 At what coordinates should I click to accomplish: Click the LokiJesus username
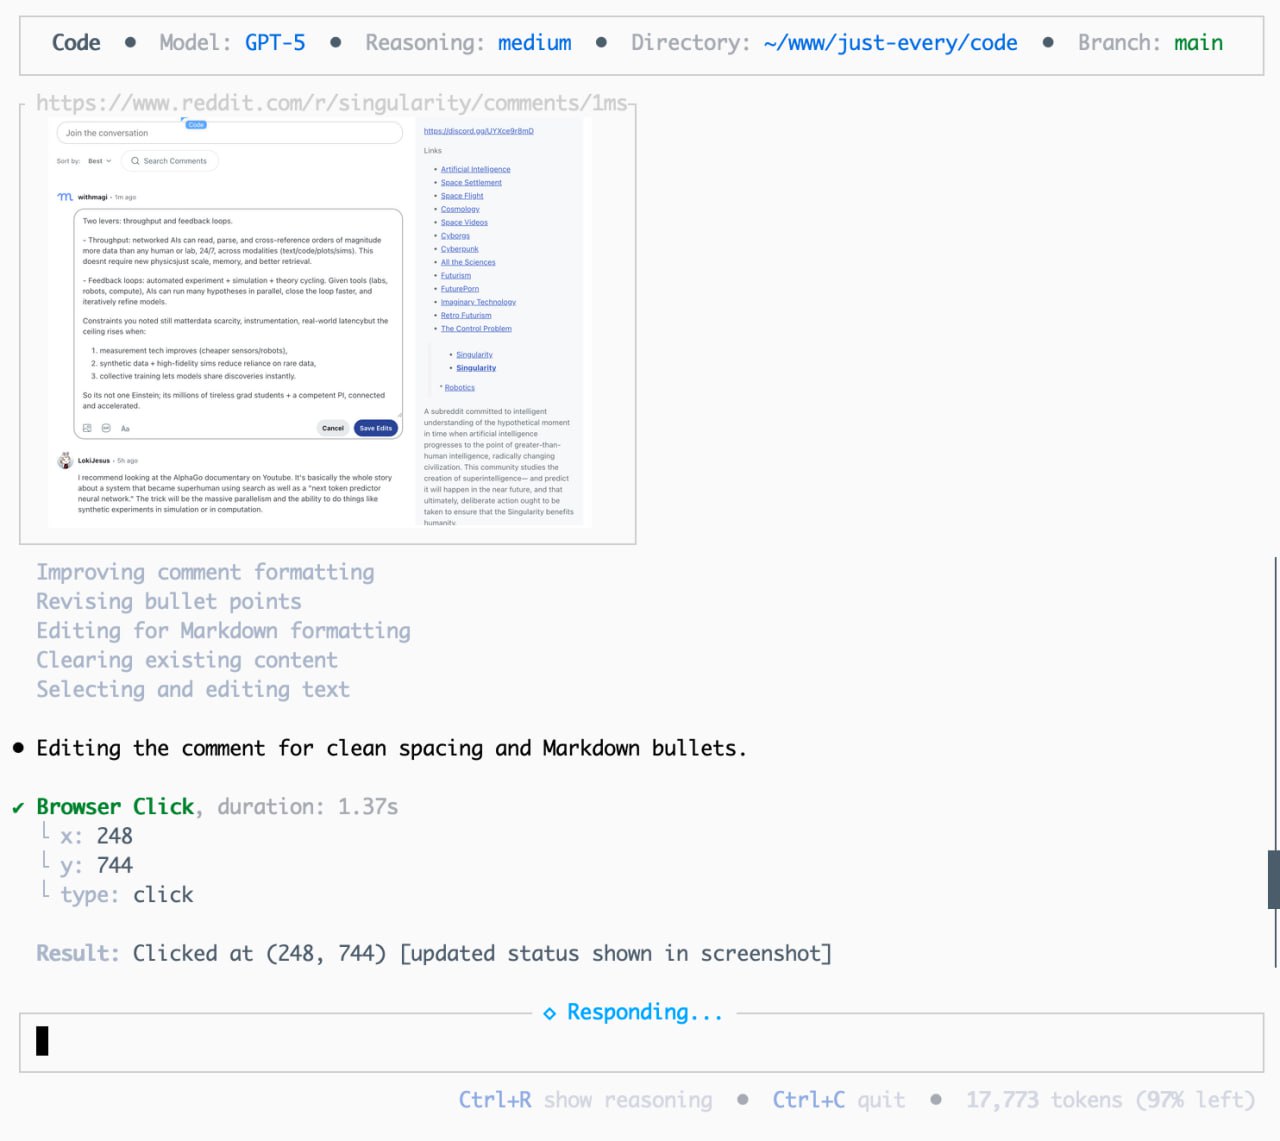94,461
